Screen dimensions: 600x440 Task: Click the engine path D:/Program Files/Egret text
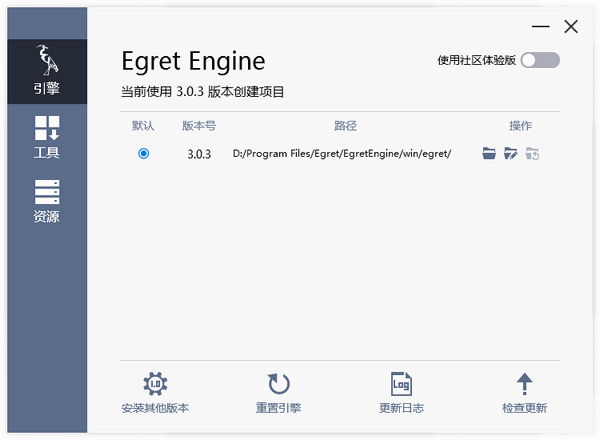[x=342, y=153]
